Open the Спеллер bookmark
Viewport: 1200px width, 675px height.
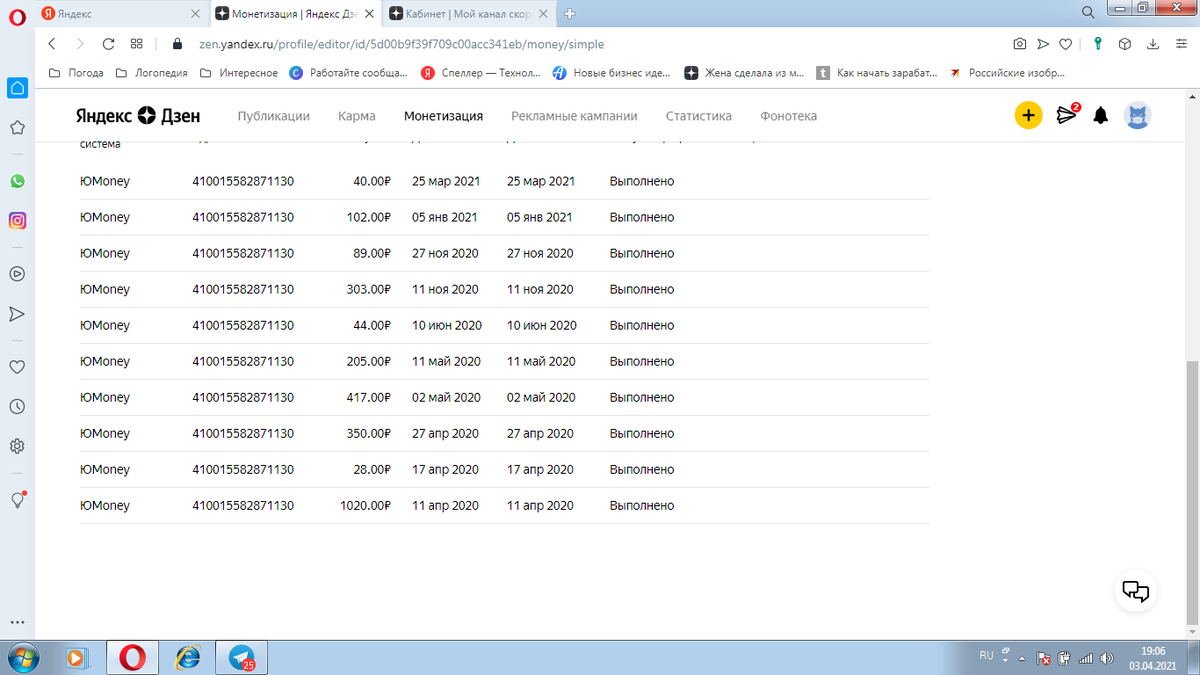[x=481, y=73]
